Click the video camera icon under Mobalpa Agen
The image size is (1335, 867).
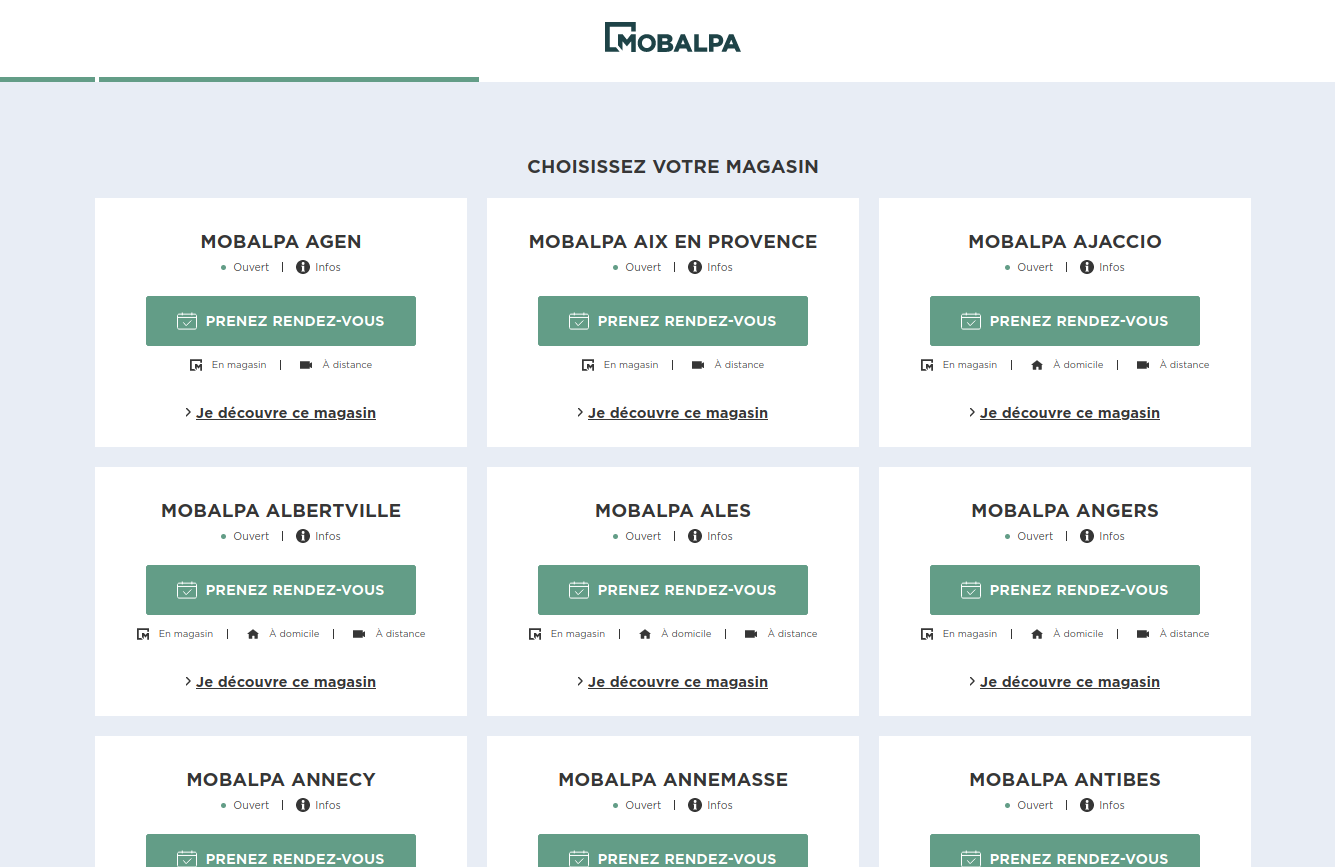tap(306, 365)
